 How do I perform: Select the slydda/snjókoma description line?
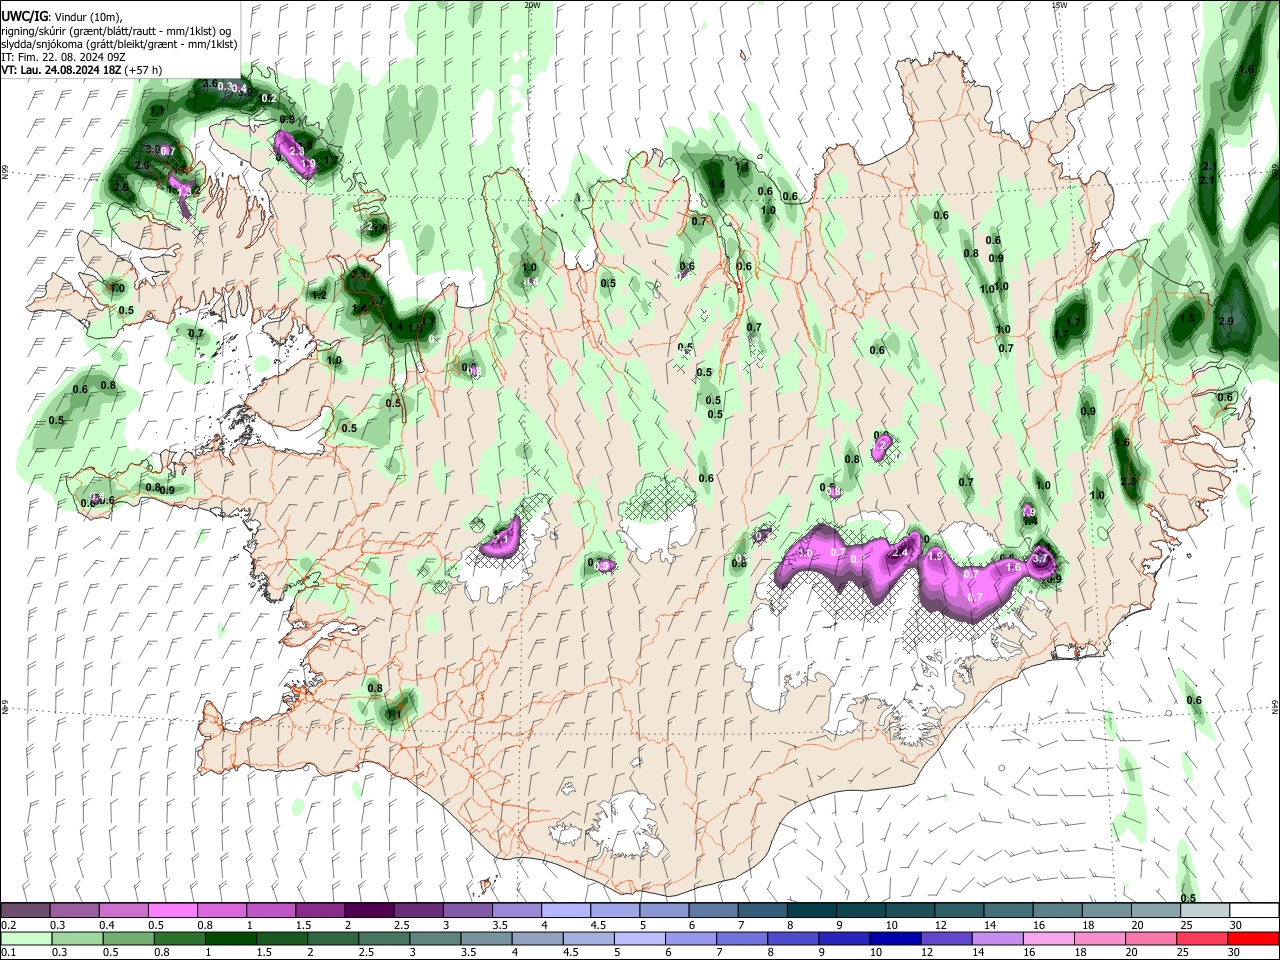point(119,44)
